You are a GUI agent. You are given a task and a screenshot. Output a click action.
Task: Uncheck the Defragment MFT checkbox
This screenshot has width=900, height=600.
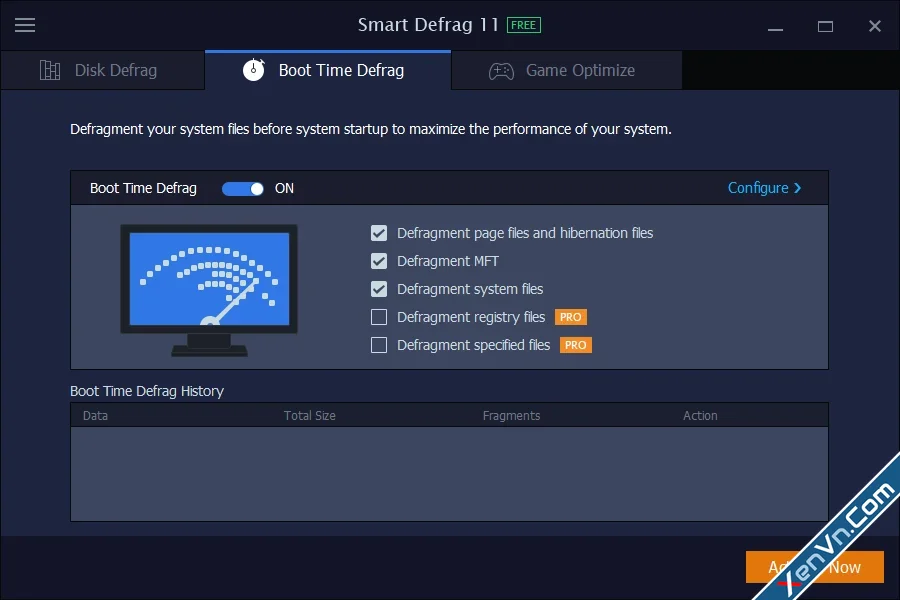coord(379,261)
